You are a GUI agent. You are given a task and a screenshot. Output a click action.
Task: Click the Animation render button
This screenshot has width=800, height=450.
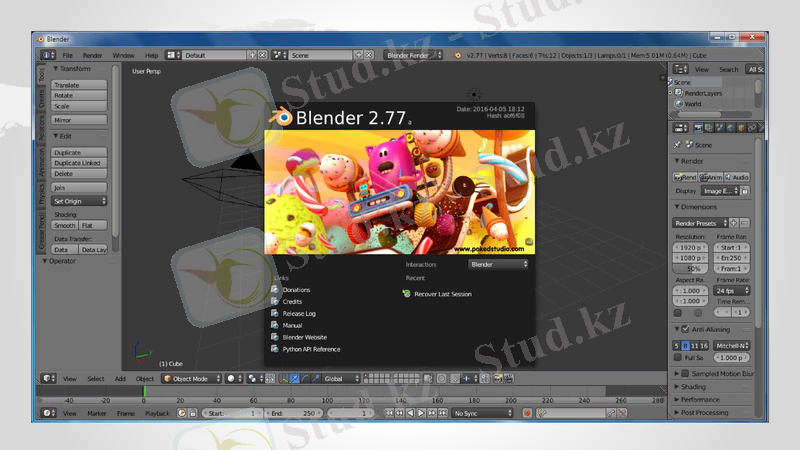[x=709, y=177]
